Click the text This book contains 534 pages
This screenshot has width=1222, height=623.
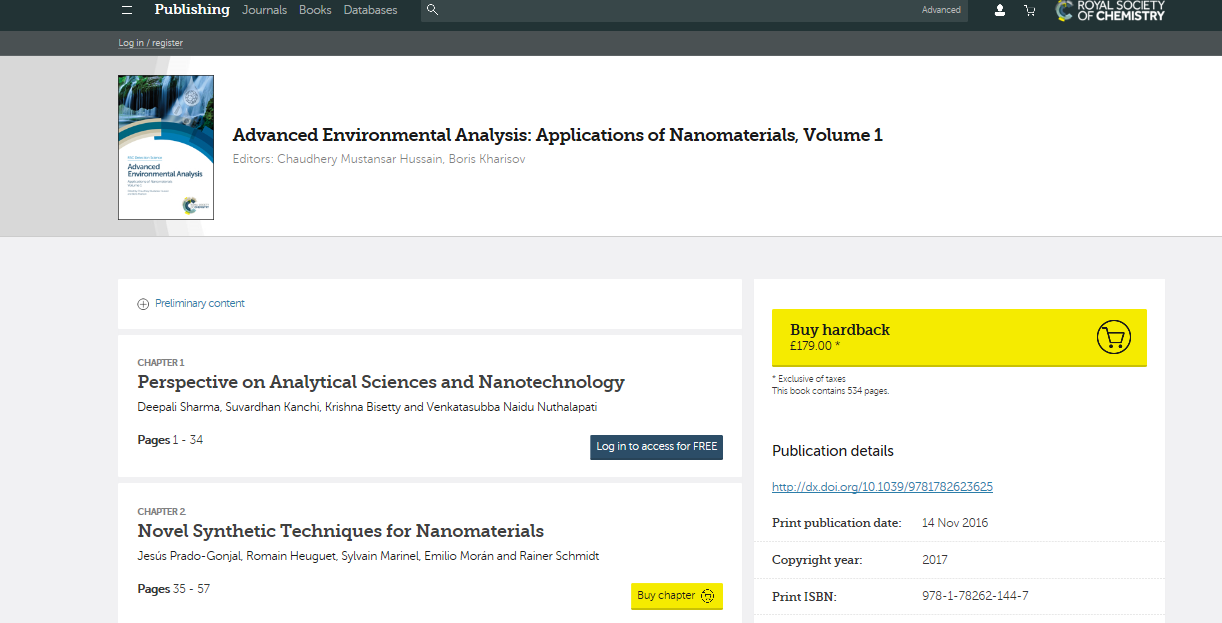(830, 391)
